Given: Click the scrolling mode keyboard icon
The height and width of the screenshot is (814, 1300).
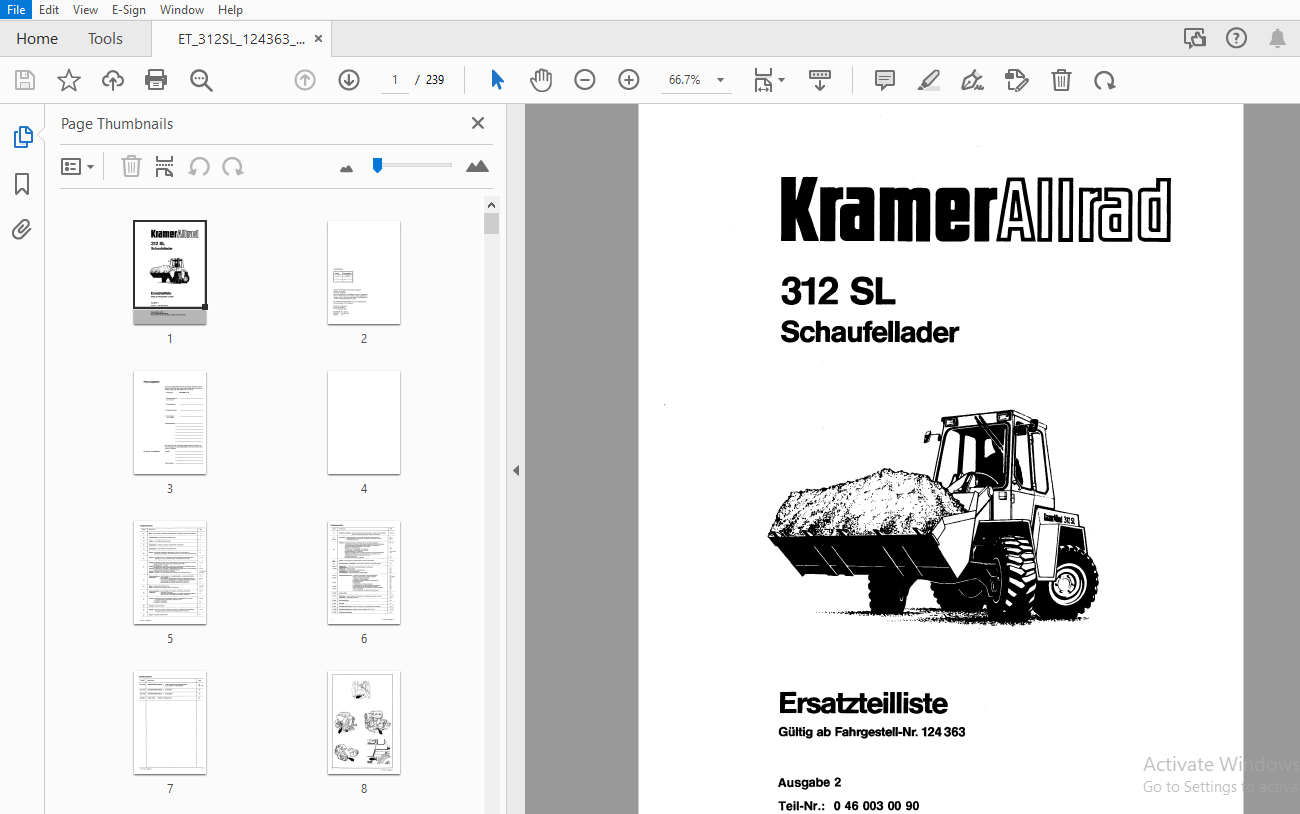Looking at the screenshot, I should [x=820, y=80].
